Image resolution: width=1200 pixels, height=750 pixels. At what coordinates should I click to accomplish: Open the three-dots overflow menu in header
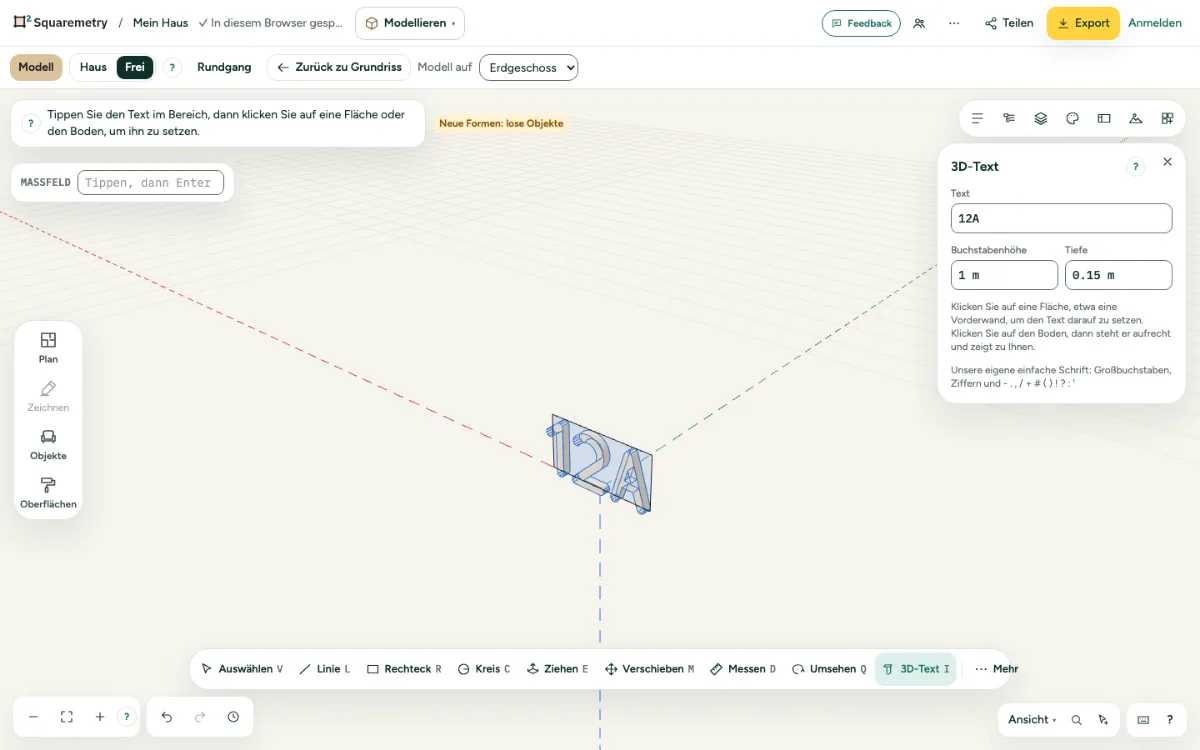[954, 23]
